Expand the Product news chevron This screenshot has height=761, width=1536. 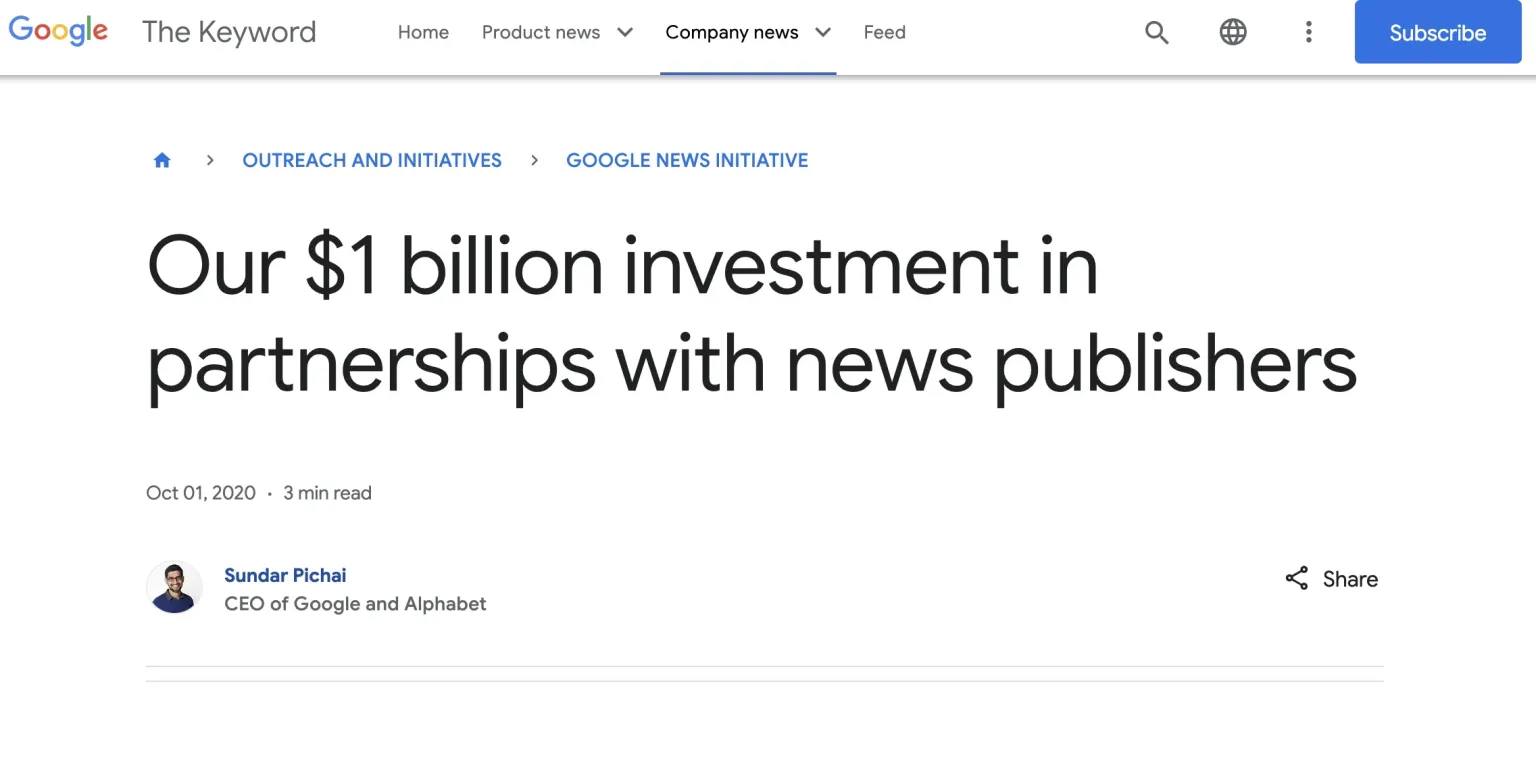click(625, 32)
